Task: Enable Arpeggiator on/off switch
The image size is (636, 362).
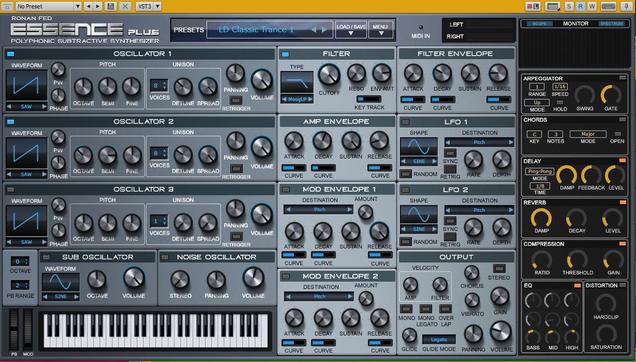Action: (x=622, y=78)
